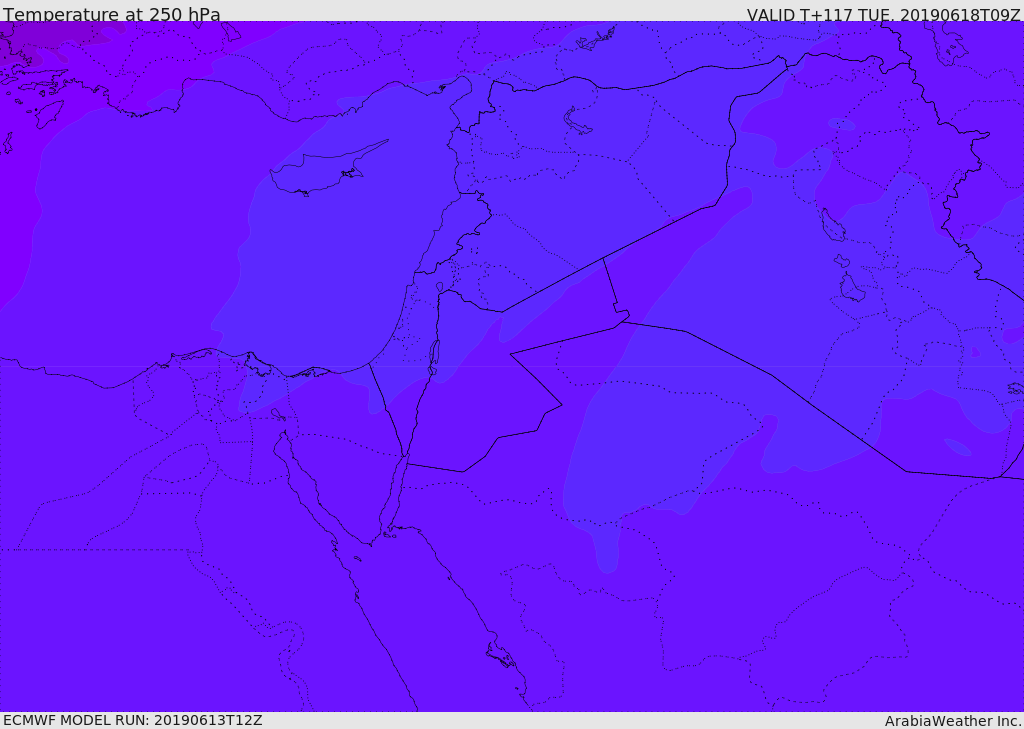
Task: Click the 'ArabiaWeather Inc' credit text
Action: [x=954, y=721]
